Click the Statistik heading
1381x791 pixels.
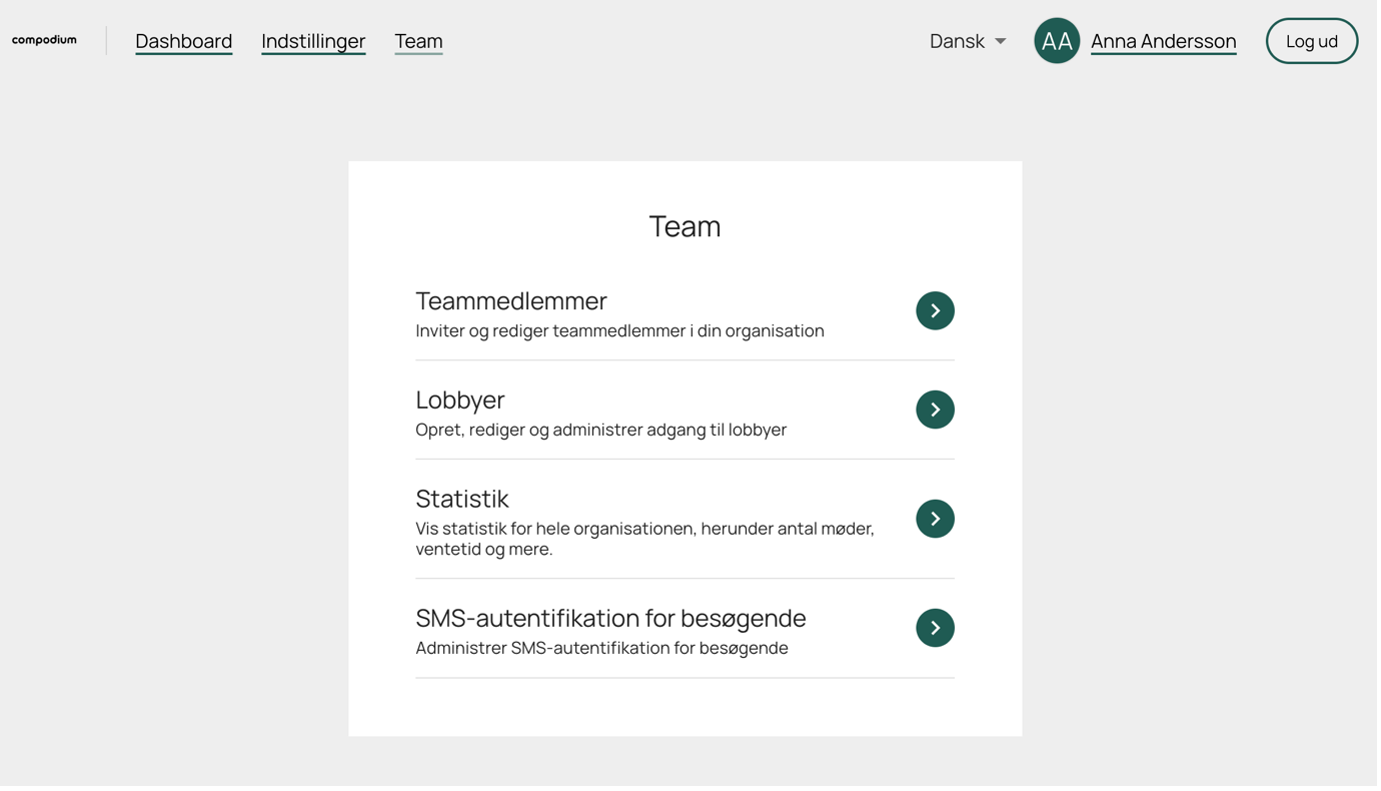[x=463, y=499]
